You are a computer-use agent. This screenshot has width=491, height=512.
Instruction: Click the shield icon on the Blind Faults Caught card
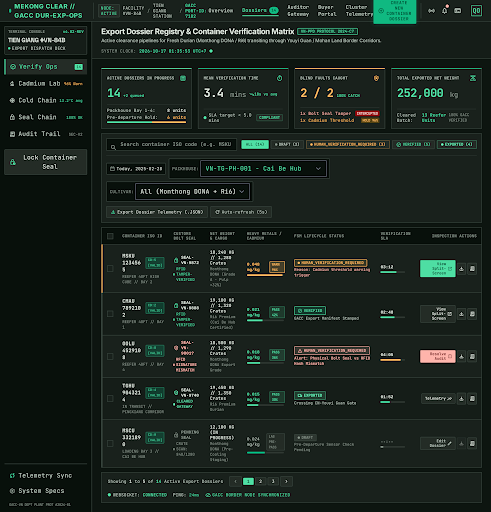(376, 78)
